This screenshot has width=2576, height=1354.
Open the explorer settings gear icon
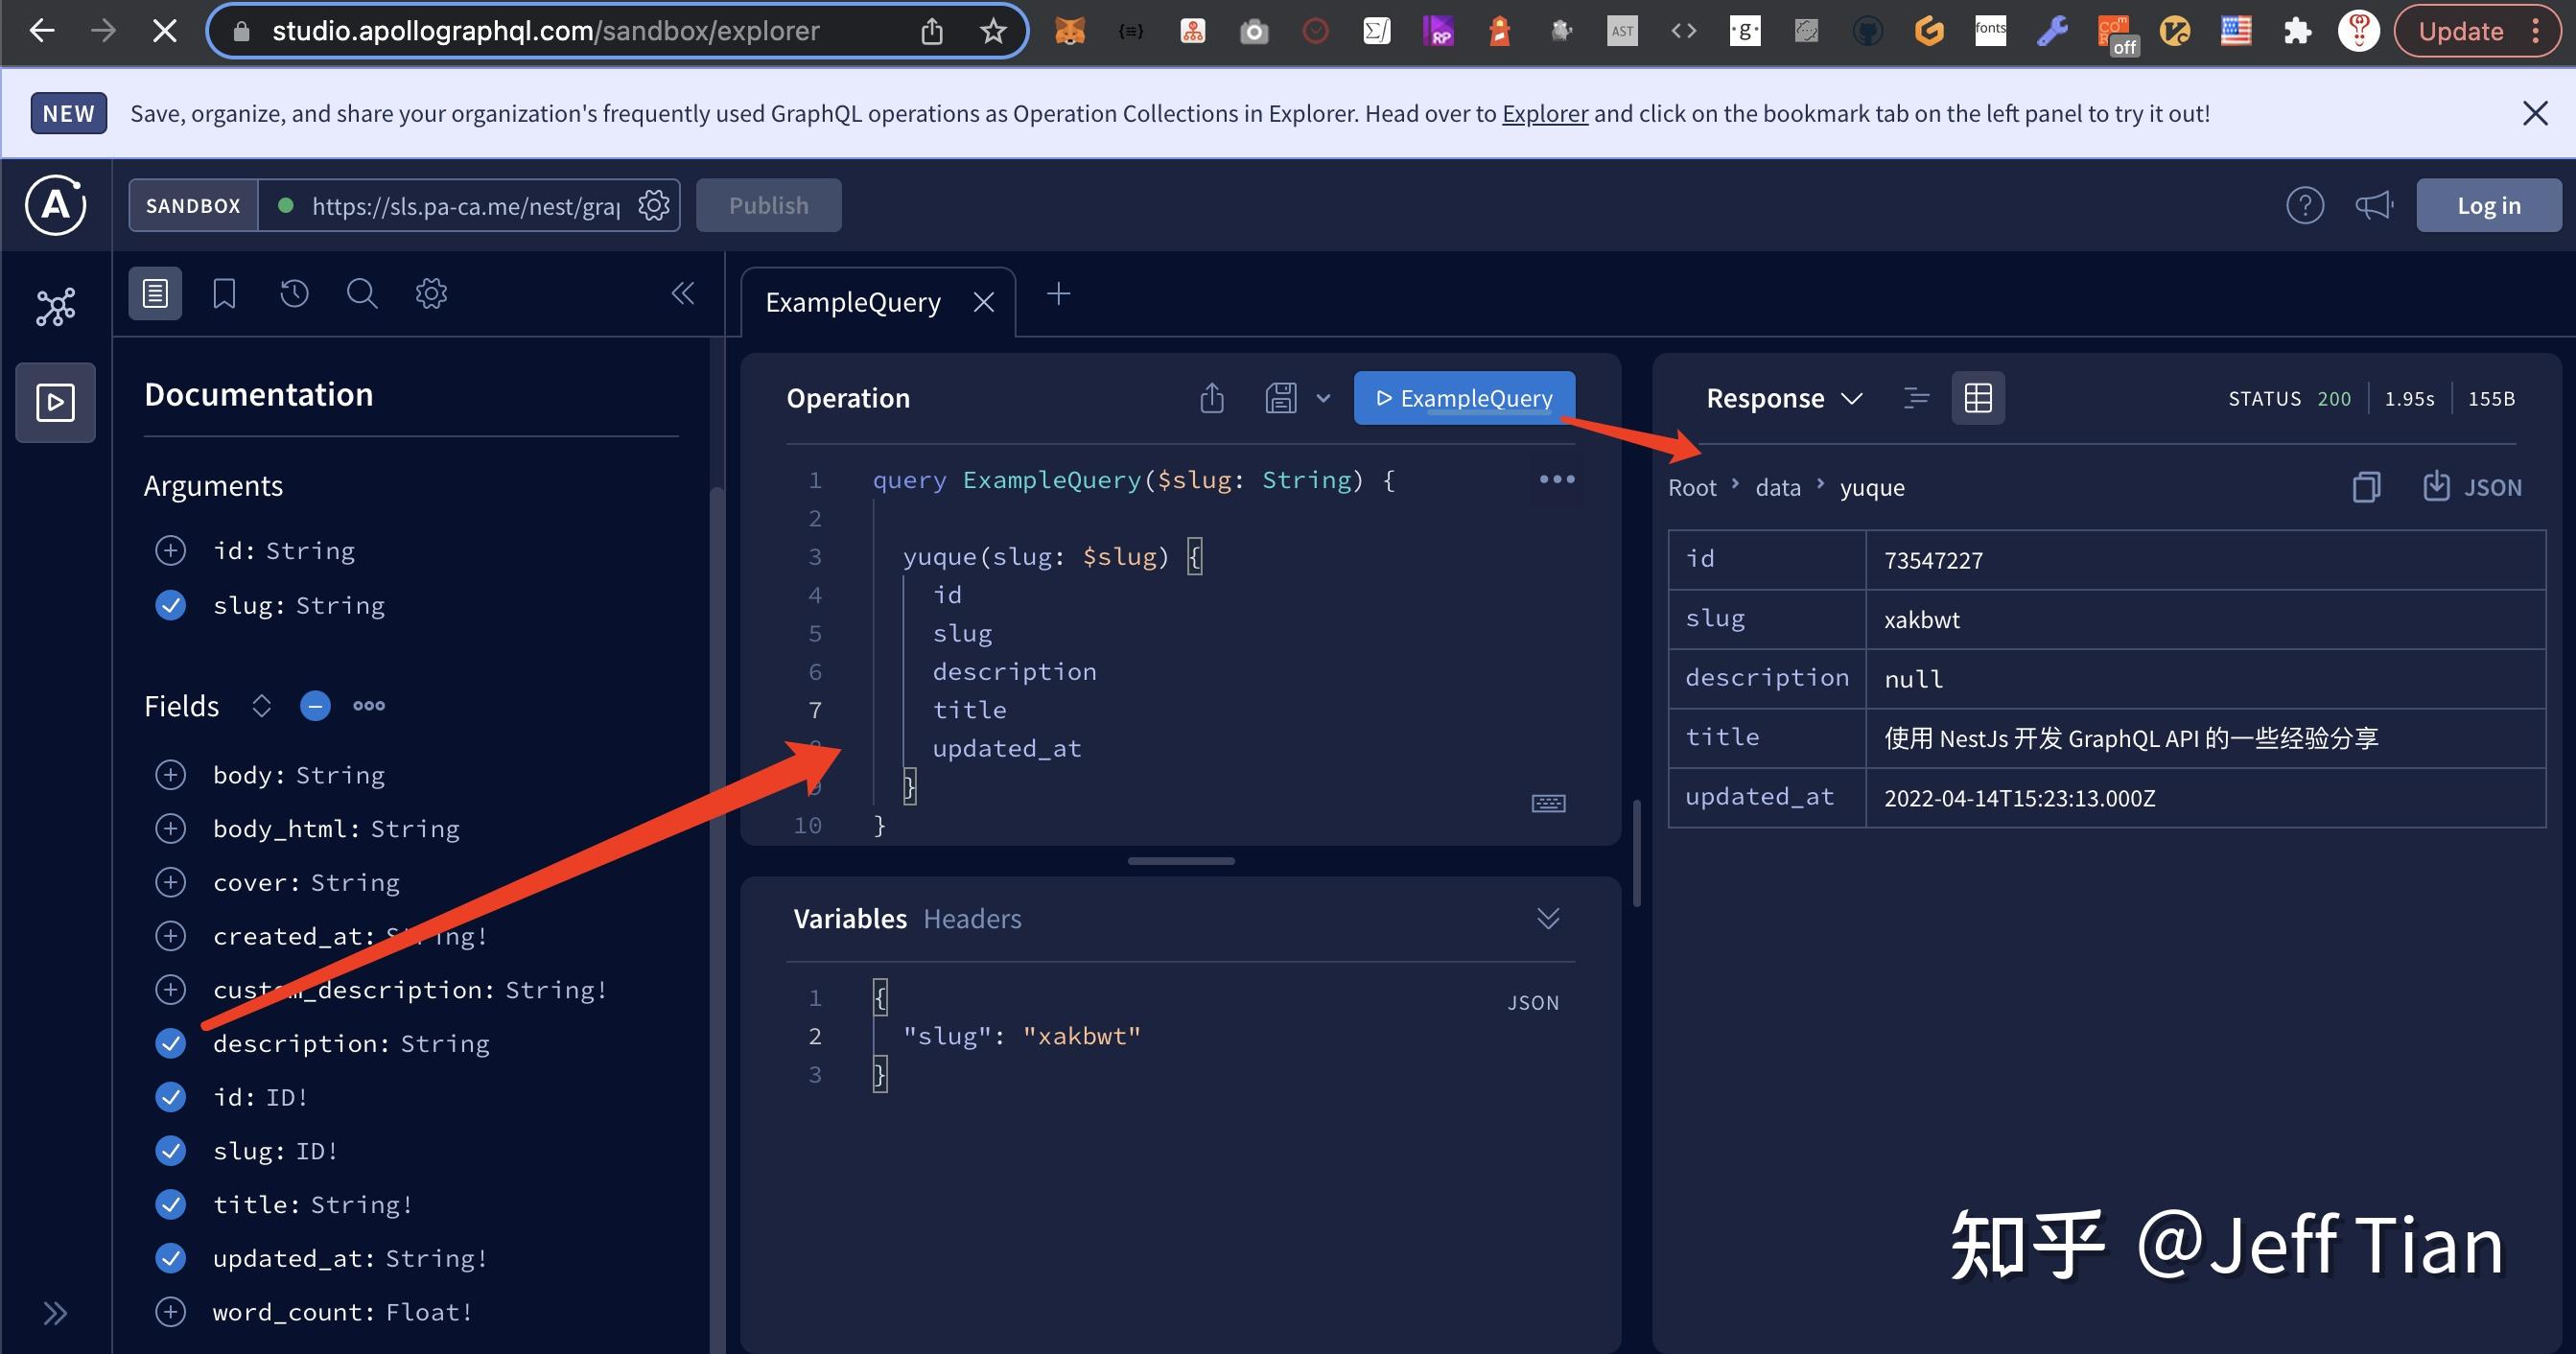[431, 293]
